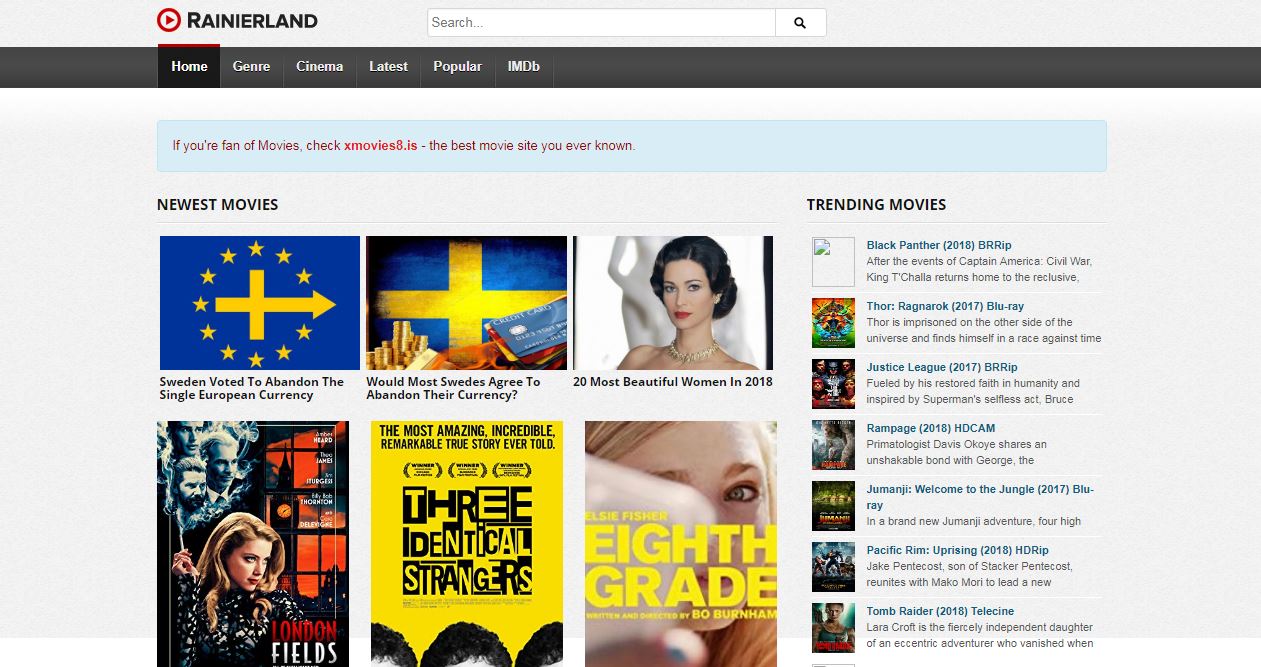The width and height of the screenshot is (1261, 667).
Task: Click the 'TRENDING MOVIES' heading
Action: (876, 204)
